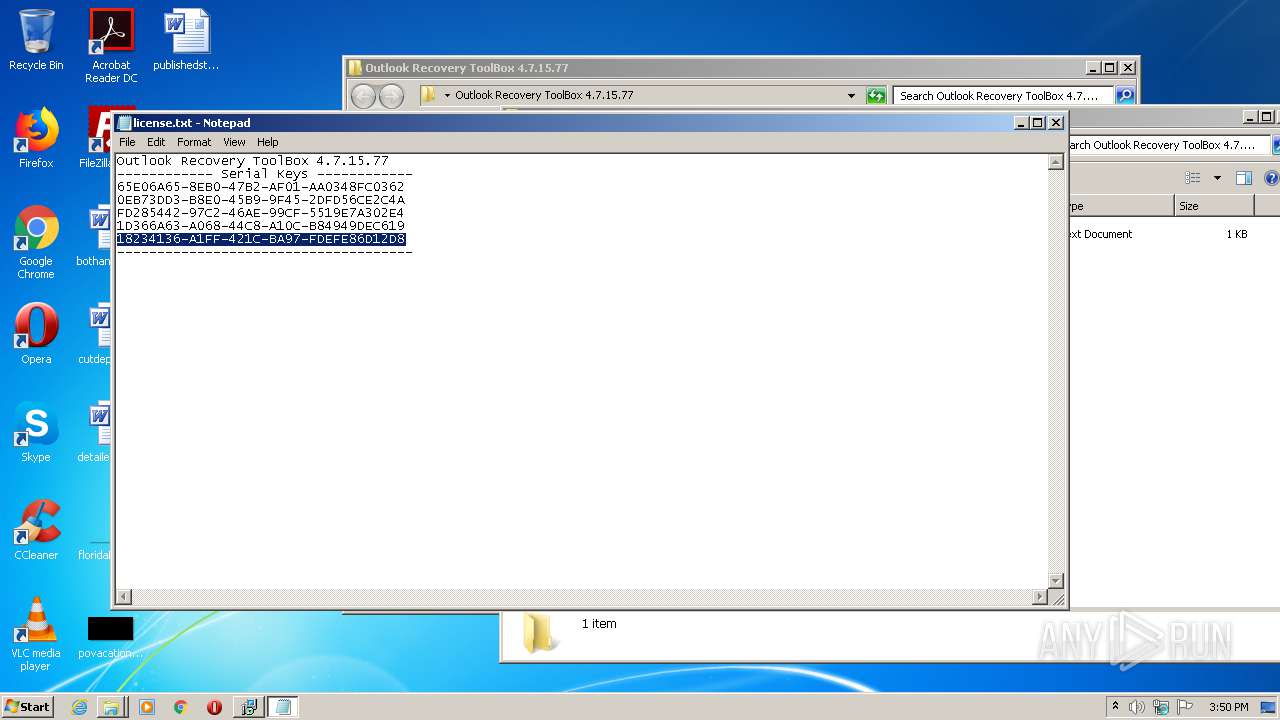Click the Notepad vertical scrollbar down arrow
Viewport: 1280px width, 720px height.
coord(1055,581)
